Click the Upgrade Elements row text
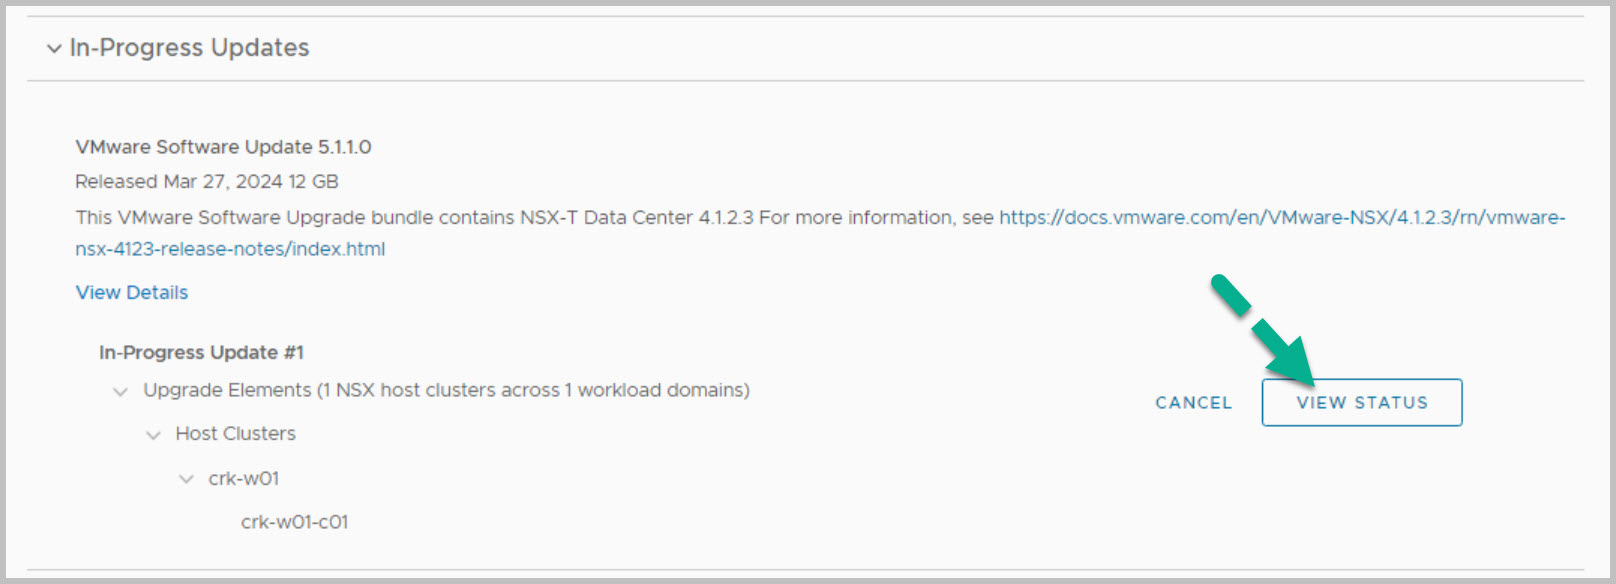Viewport: 1616px width, 584px height. pyautogui.click(x=446, y=390)
